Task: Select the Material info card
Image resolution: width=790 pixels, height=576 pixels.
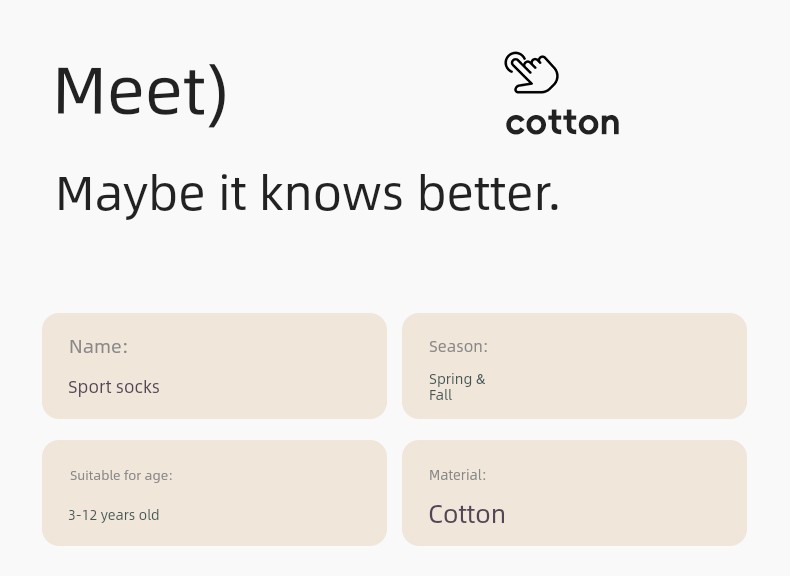Action: (574, 493)
